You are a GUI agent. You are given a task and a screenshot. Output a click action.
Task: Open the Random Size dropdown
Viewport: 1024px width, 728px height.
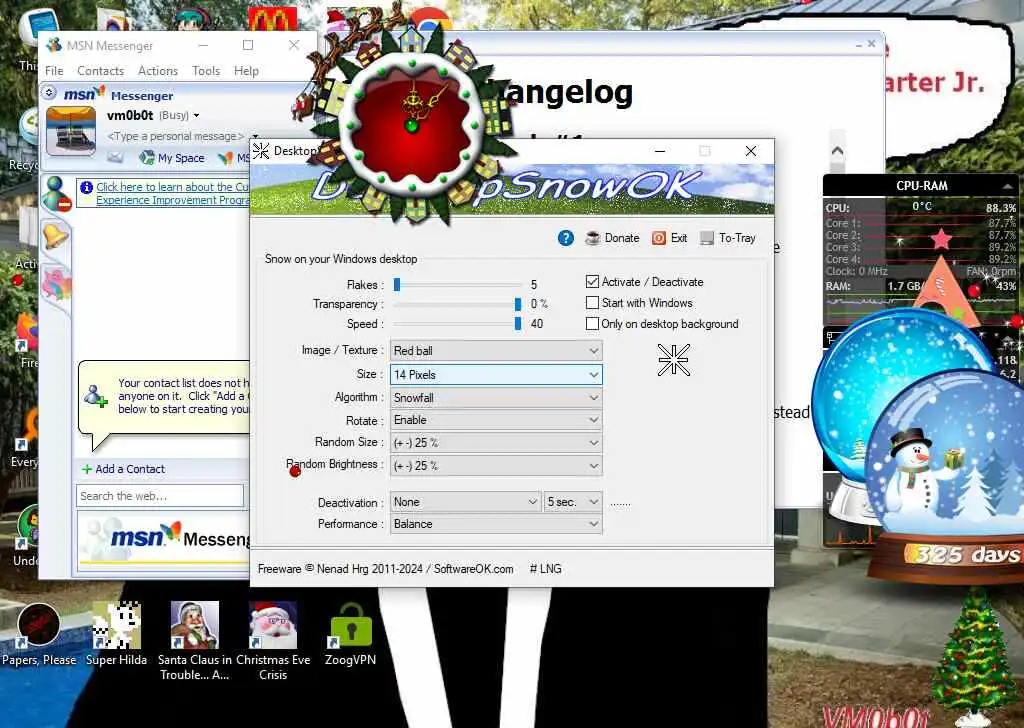pyautogui.click(x=496, y=443)
